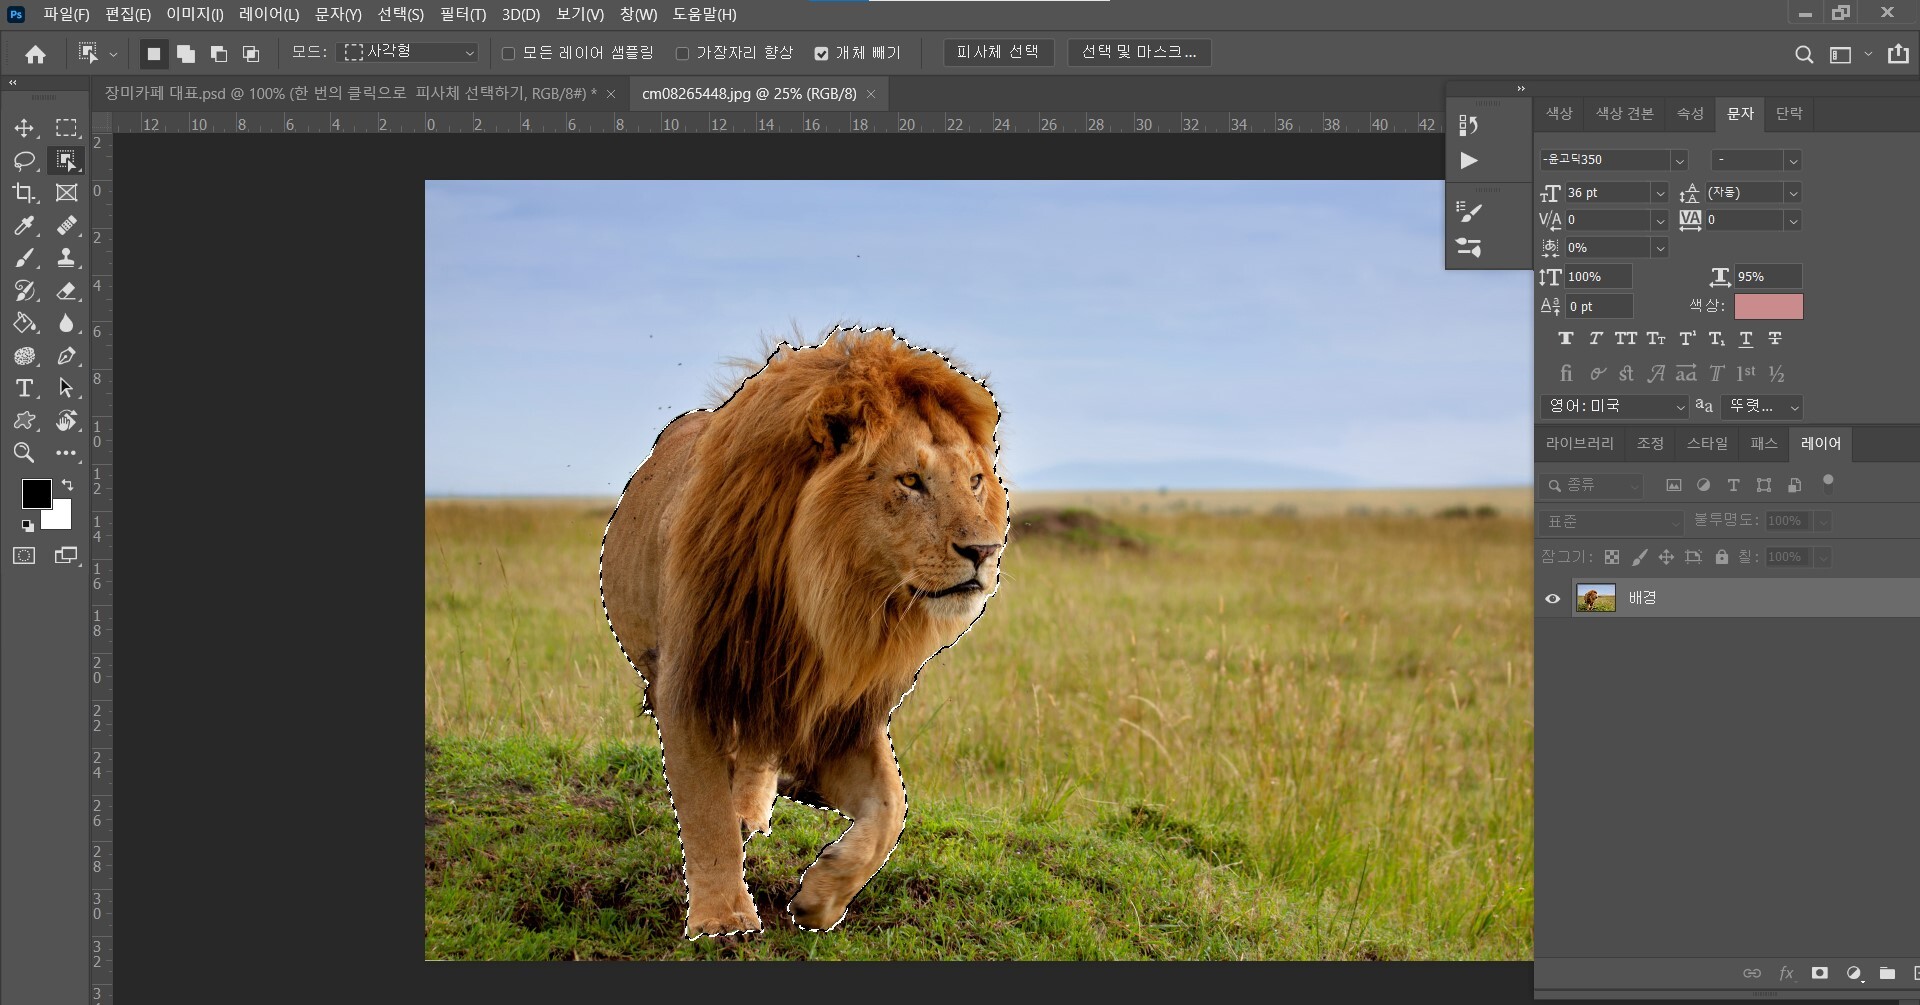Open the font size 36 pt dropdown
This screenshot has width=1920, height=1005.
pyautogui.click(x=1660, y=193)
